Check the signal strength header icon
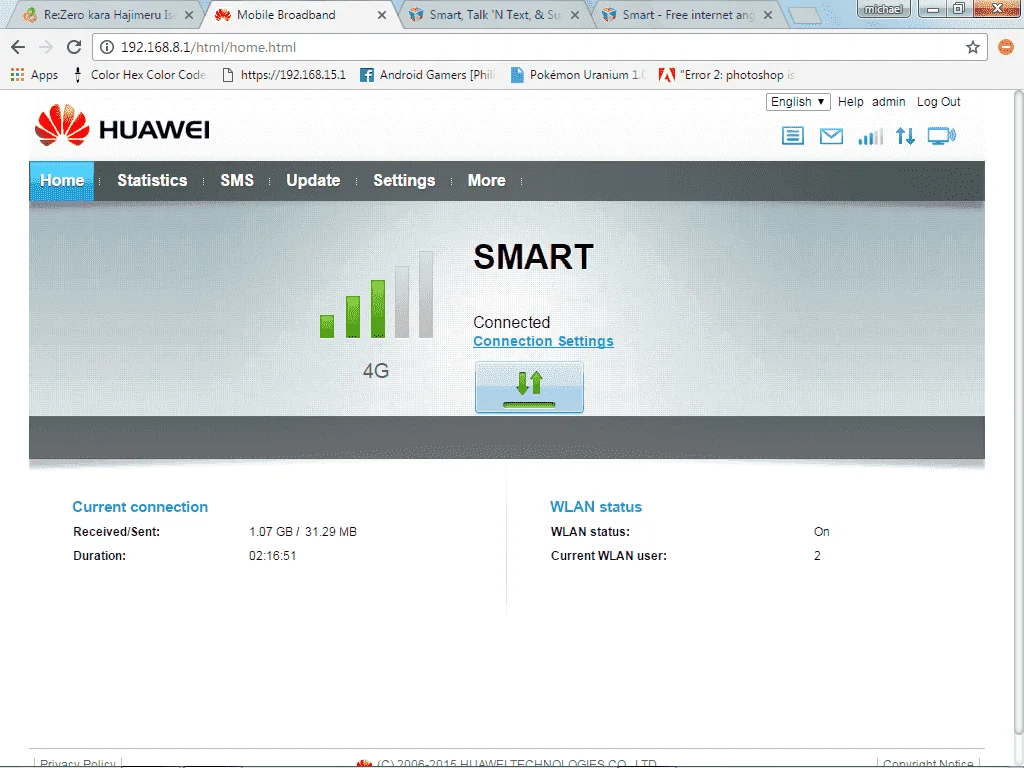The height and width of the screenshot is (768, 1024). tap(870, 136)
